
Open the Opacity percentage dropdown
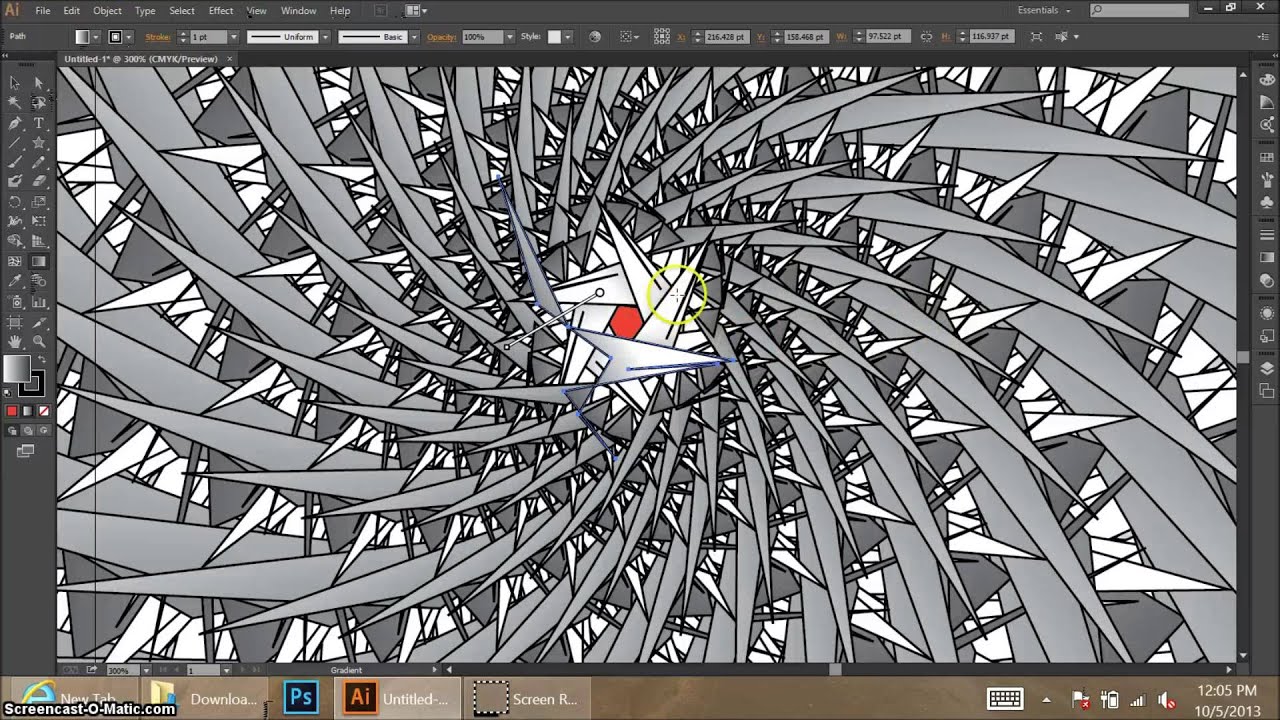coord(509,37)
